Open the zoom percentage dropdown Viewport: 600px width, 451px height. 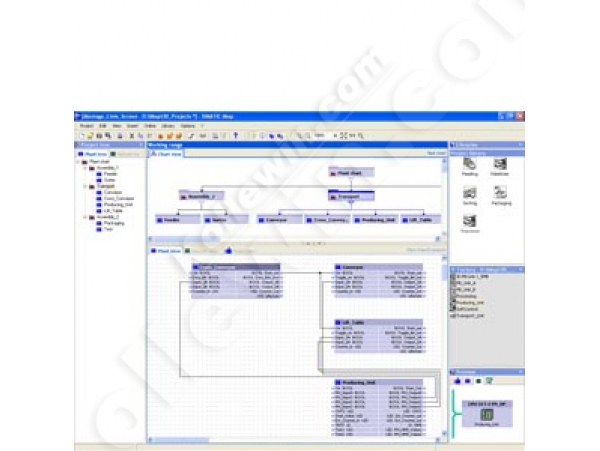coord(334,135)
